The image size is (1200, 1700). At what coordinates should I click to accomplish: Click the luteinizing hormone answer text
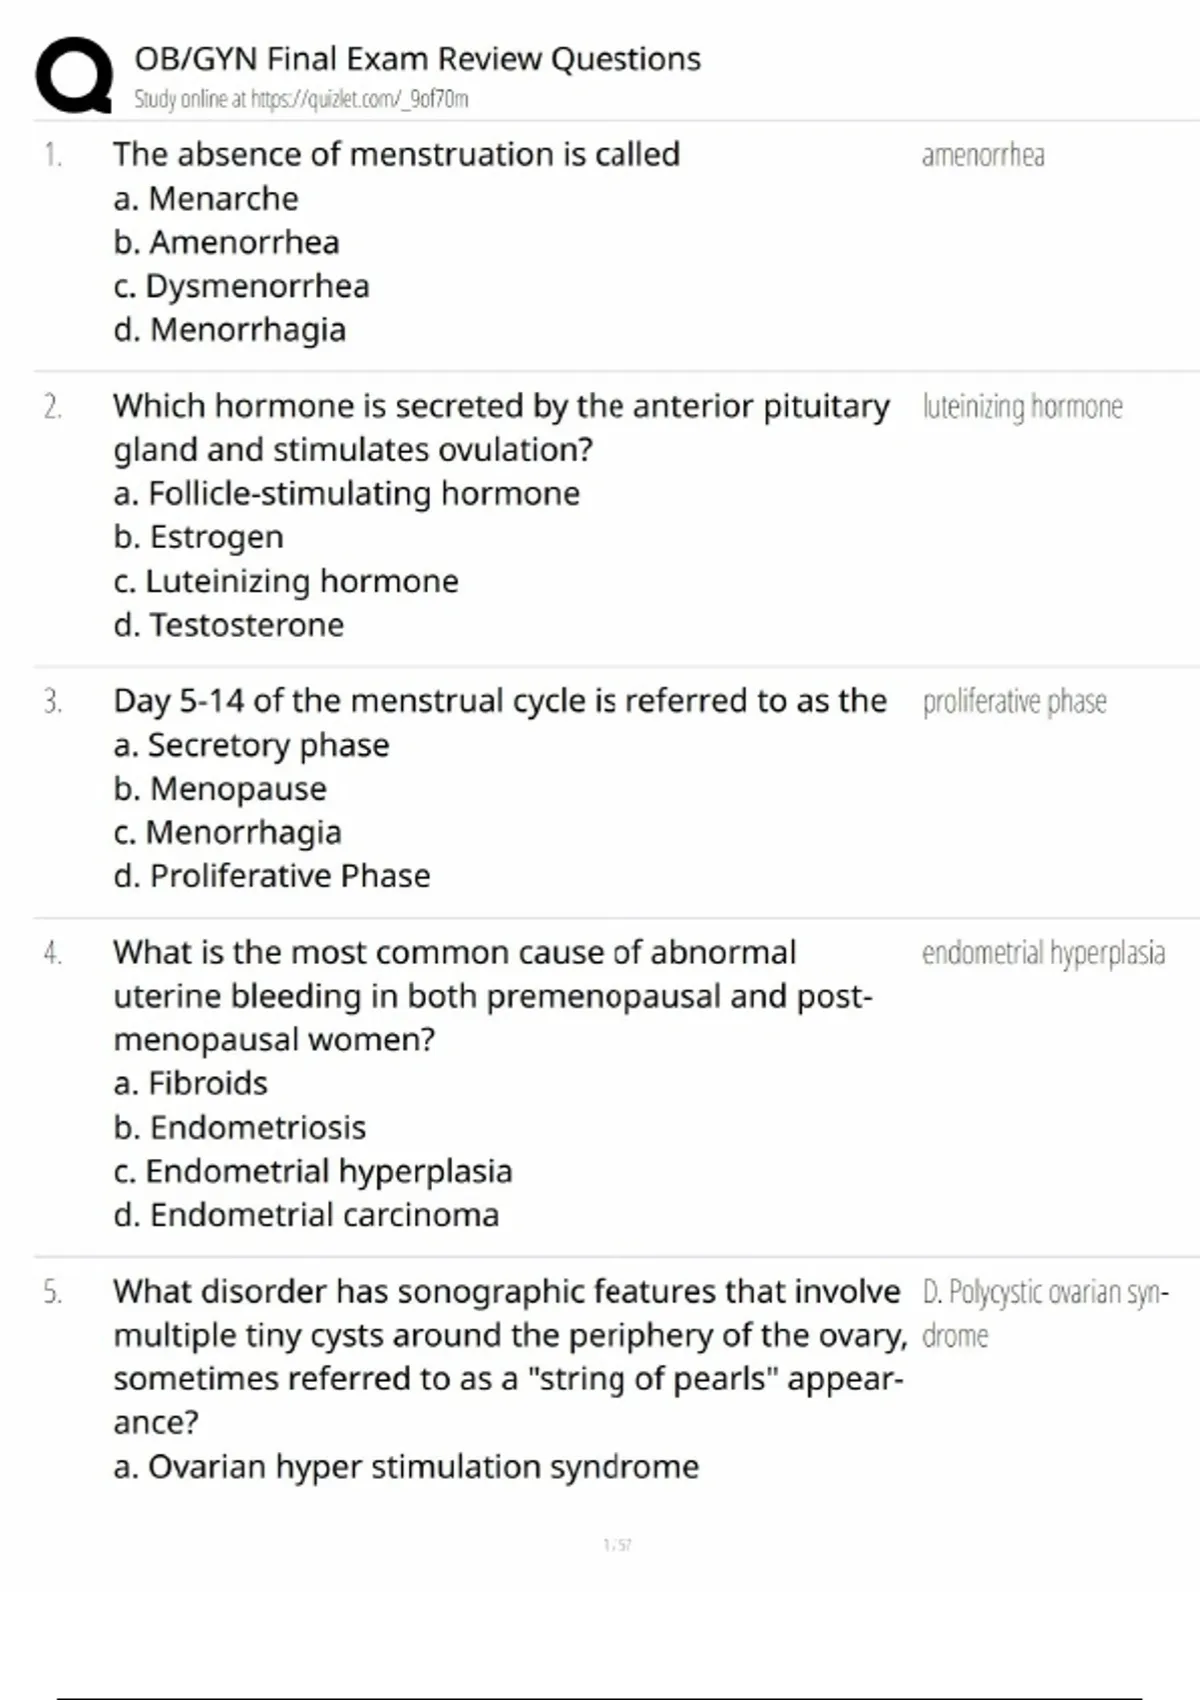point(1022,407)
